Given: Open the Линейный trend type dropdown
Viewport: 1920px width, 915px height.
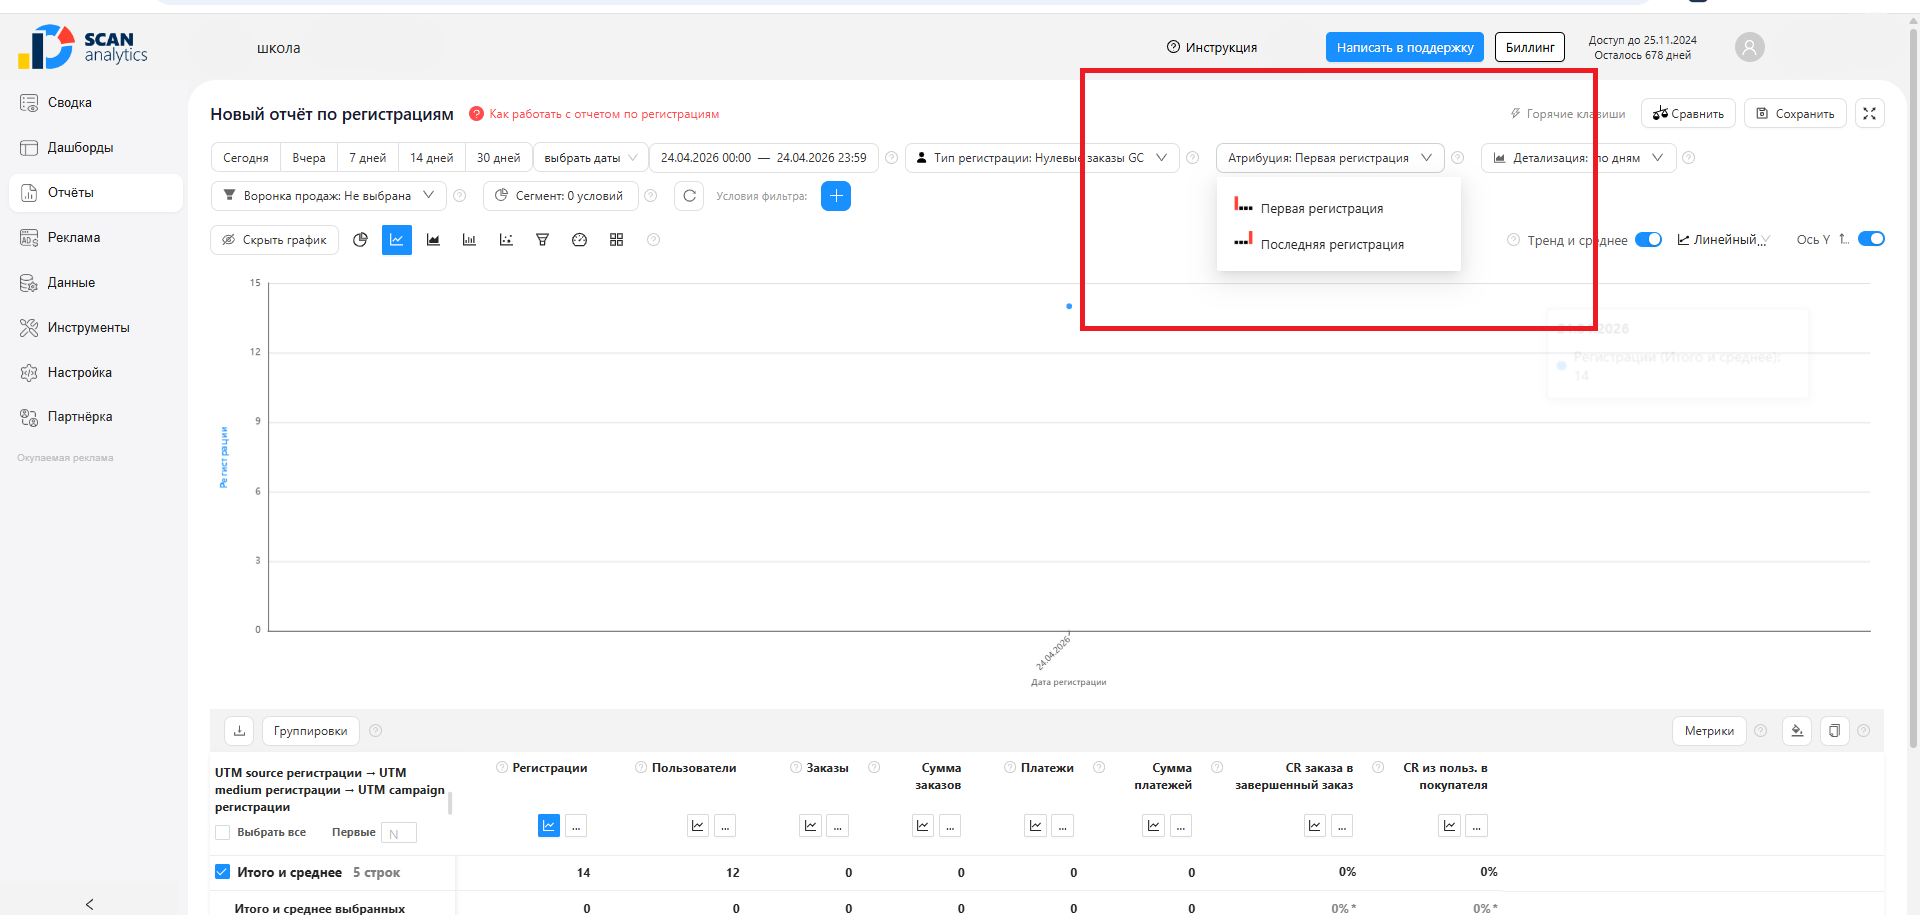Looking at the screenshot, I should coord(1724,240).
